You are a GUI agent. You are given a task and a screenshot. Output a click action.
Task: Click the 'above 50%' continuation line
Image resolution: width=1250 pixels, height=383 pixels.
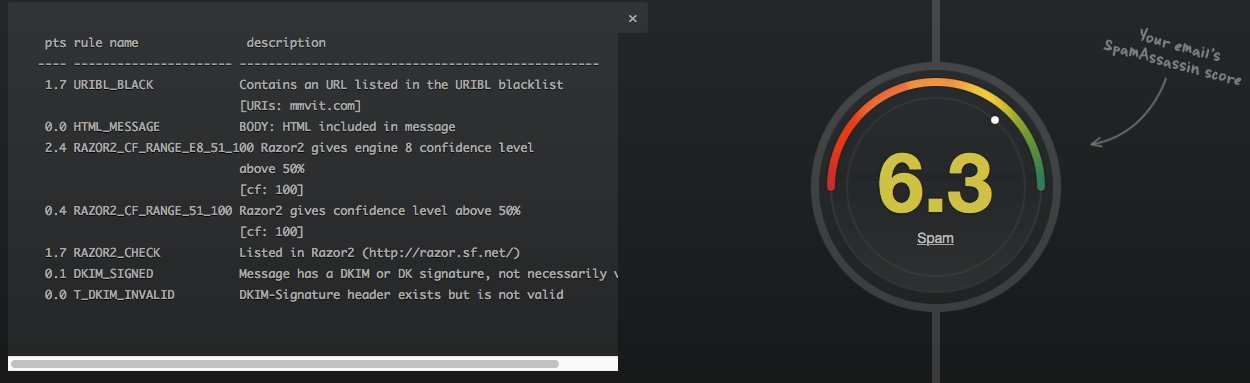coord(271,169)
